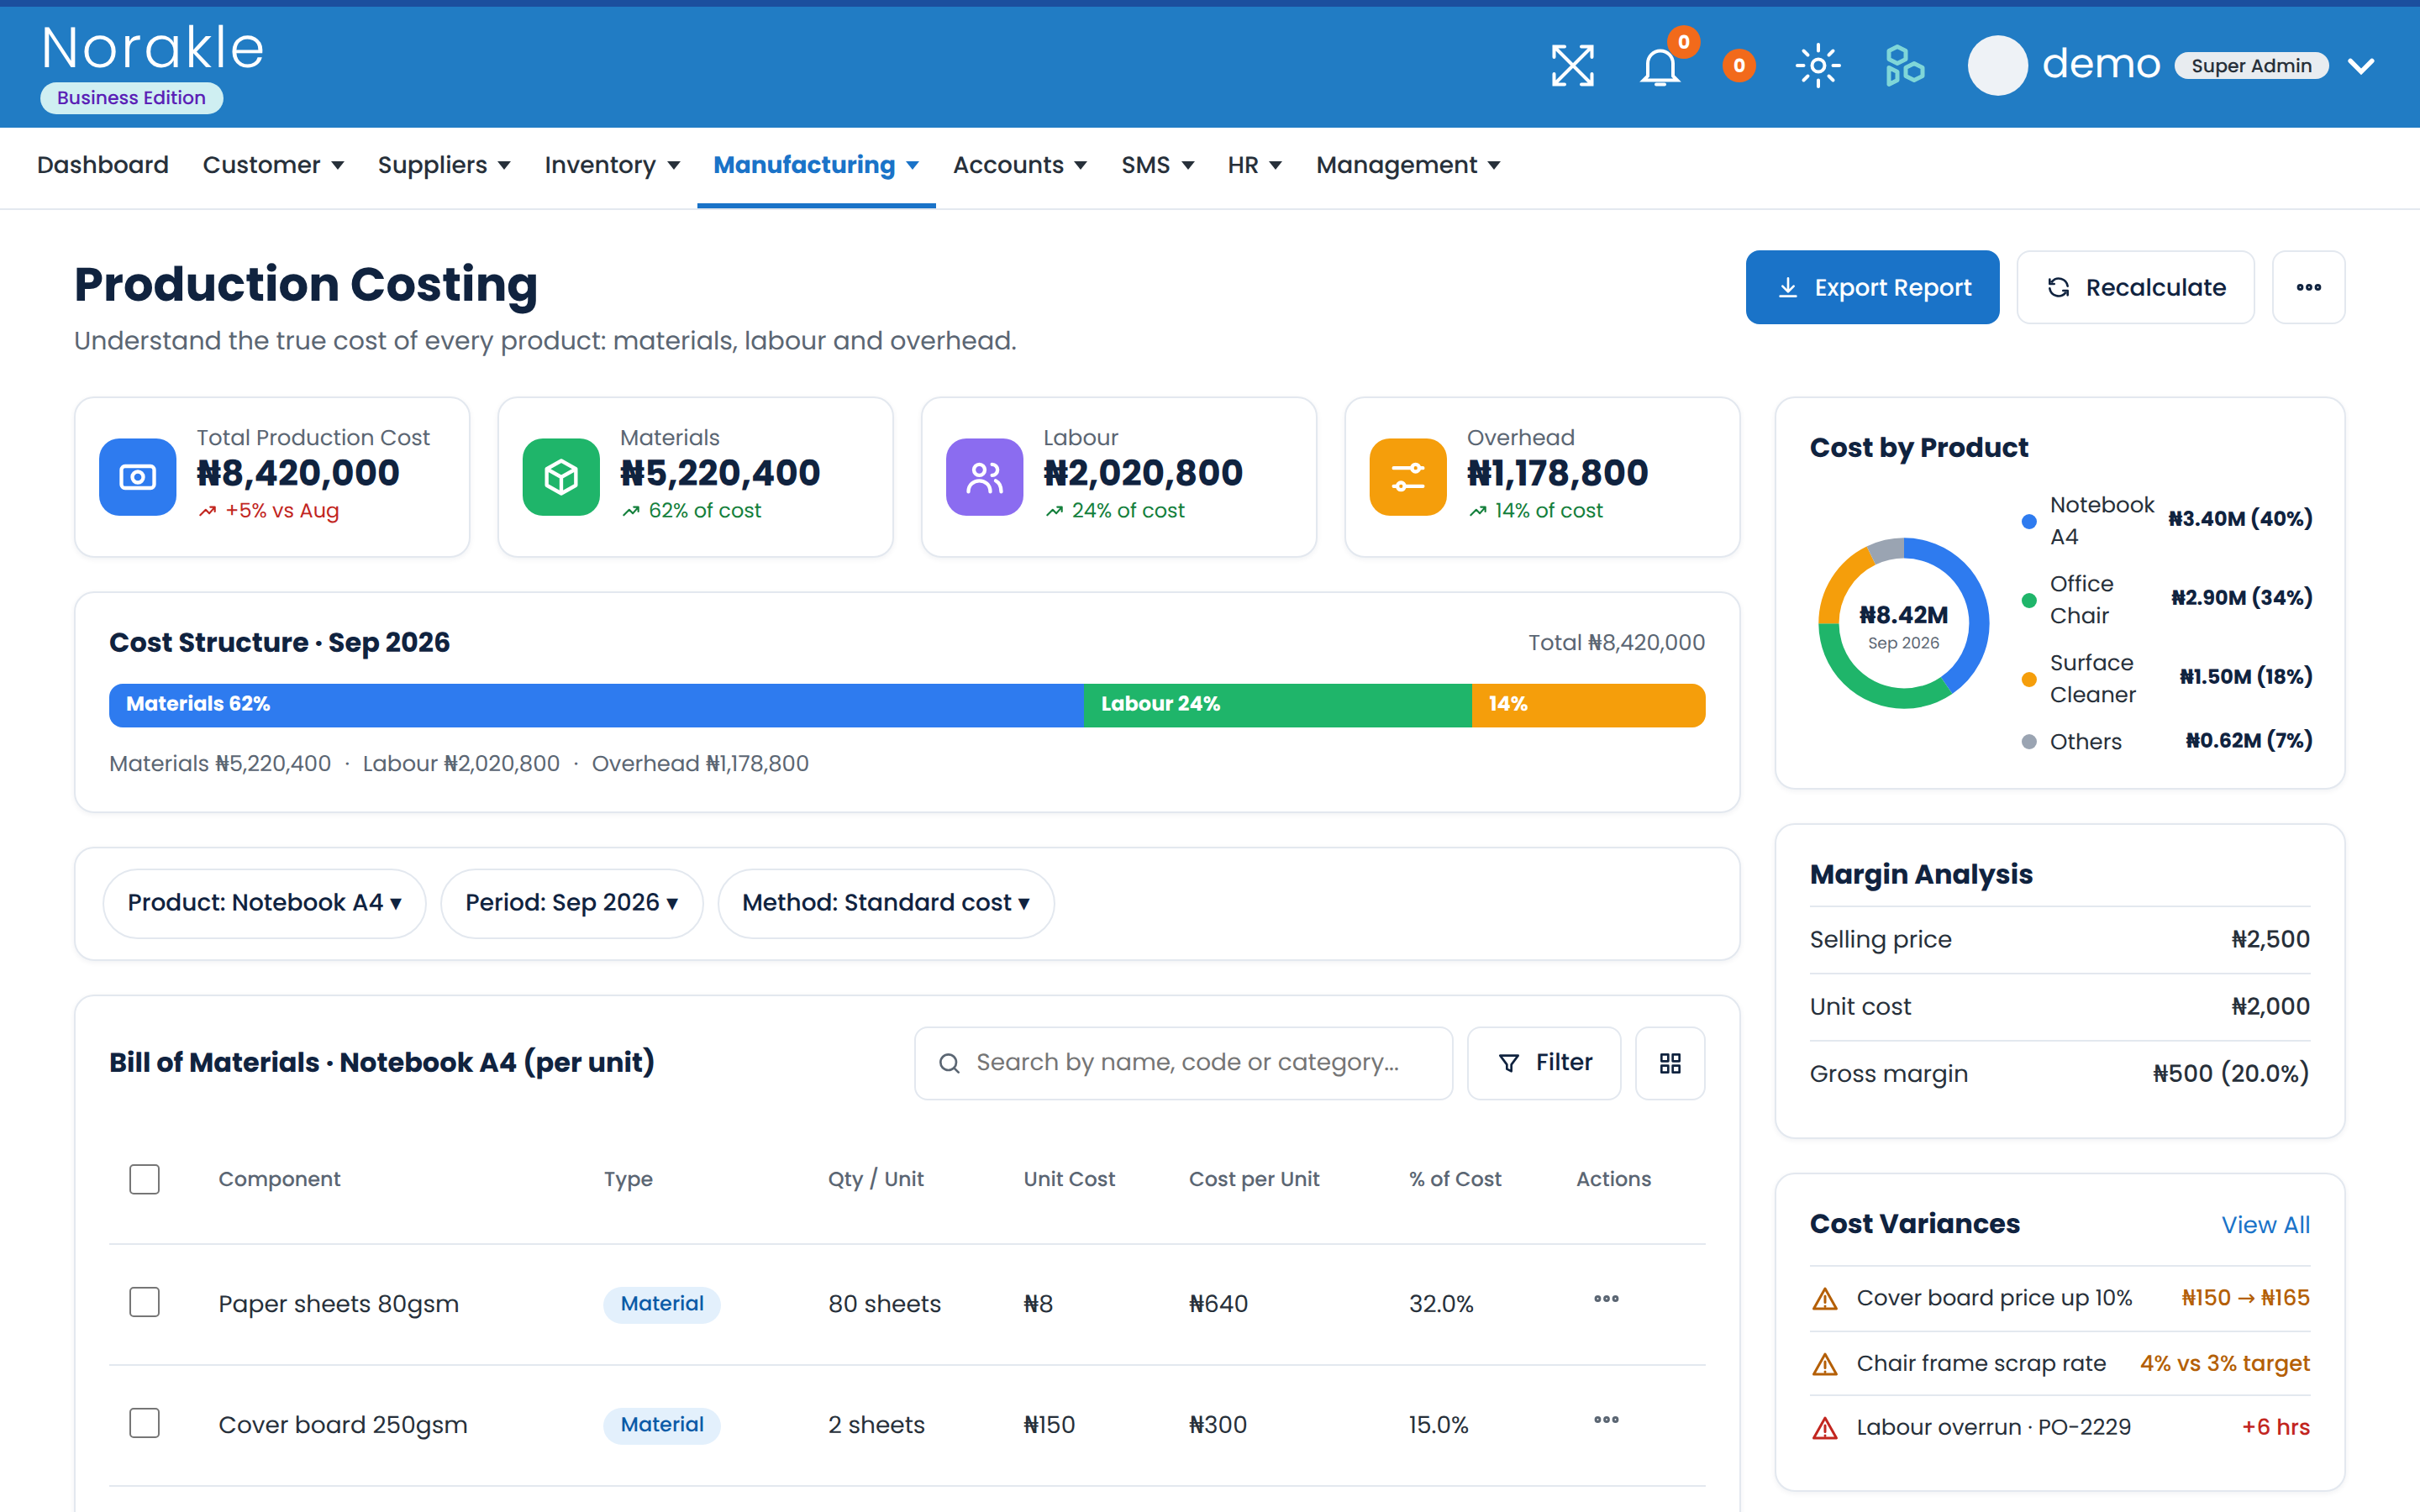This screenshot has height=1512, width=2420.
Task: Click the demo user avatar
Action: 1997,66
